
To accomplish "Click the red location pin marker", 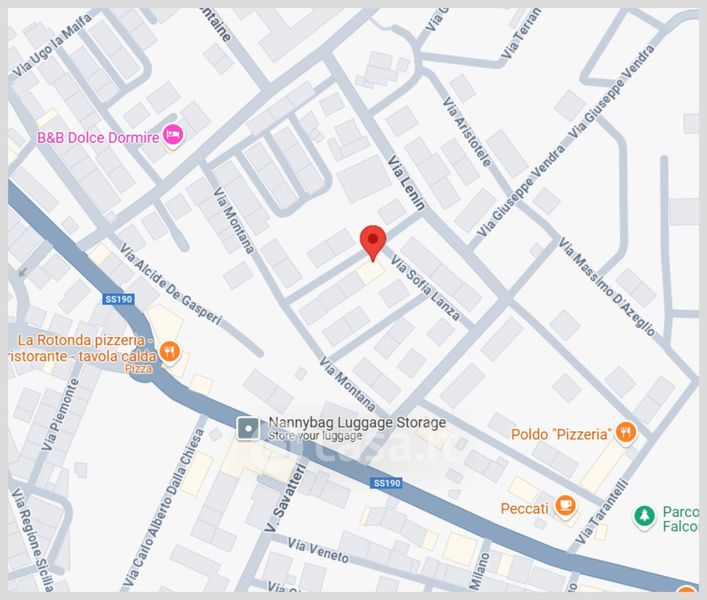I will [x=373, y=243].
